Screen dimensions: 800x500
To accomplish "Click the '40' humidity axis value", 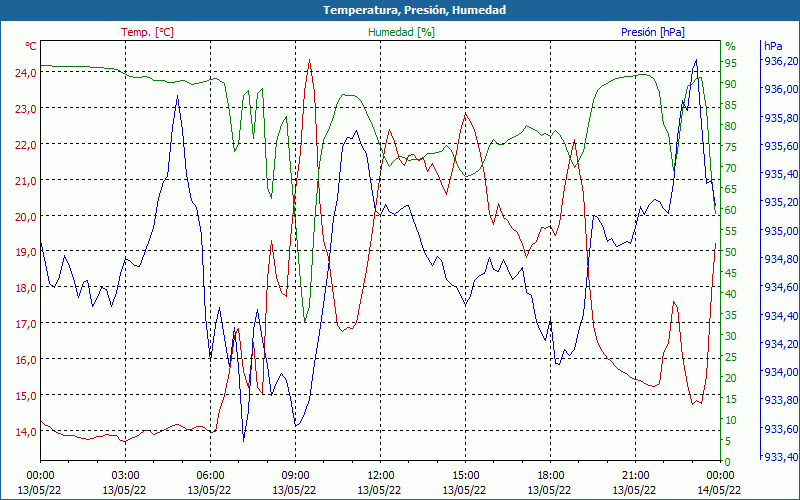I will click(x=731, y=294).
